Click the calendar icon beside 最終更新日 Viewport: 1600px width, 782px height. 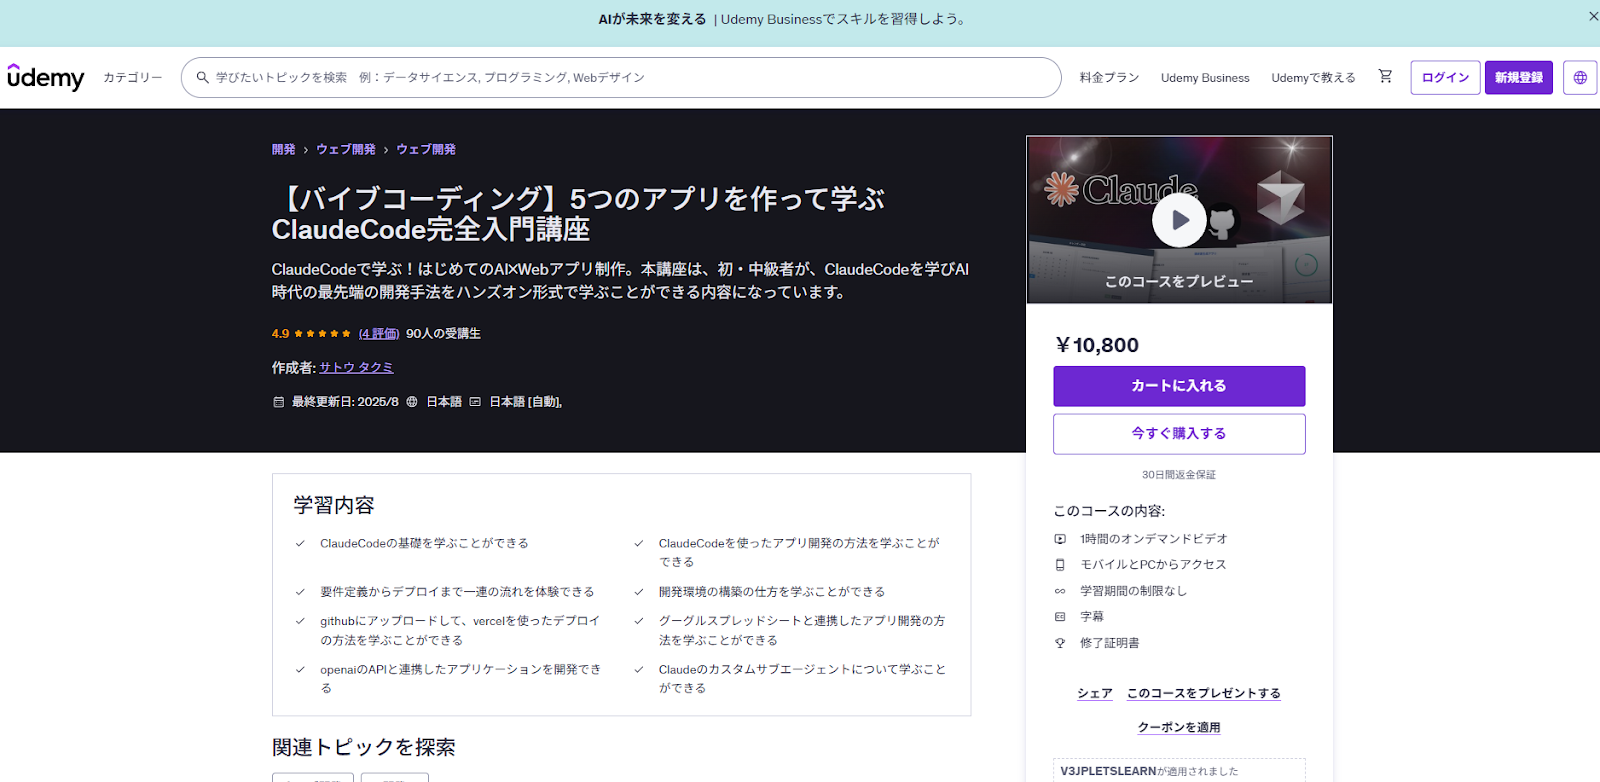click(278, 402)
